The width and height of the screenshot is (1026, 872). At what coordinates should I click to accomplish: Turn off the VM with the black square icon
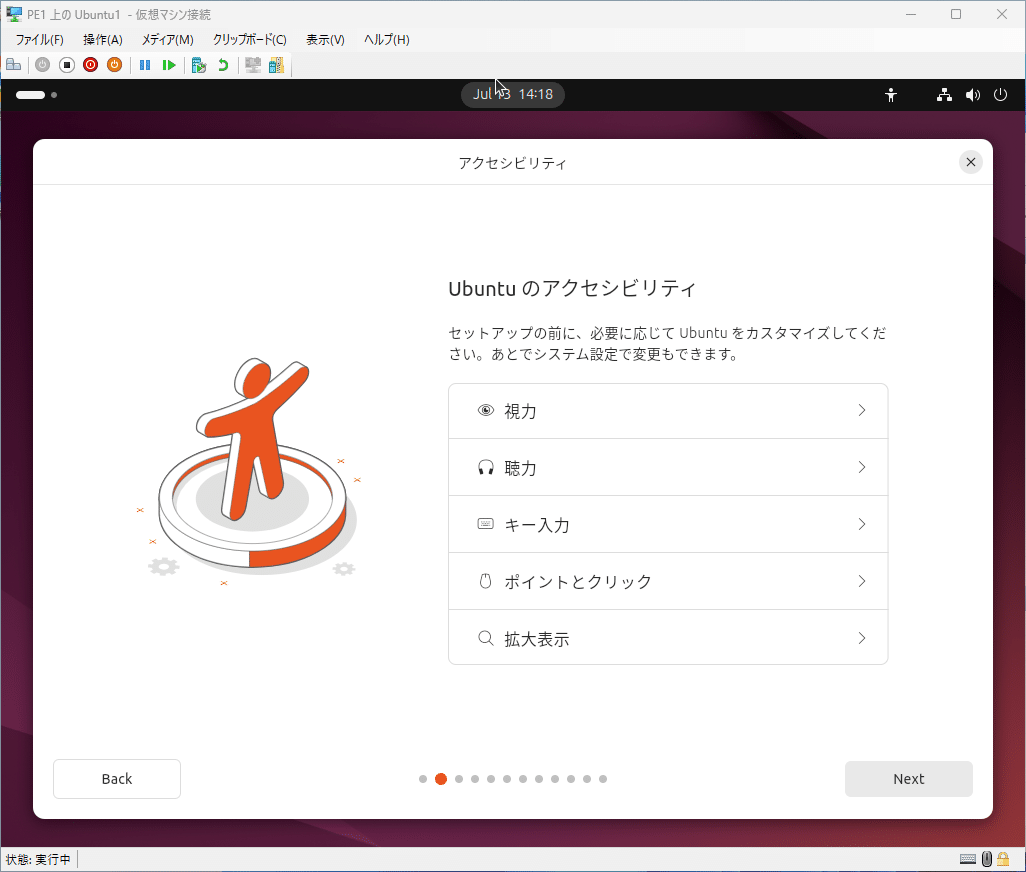click(67, 65)
